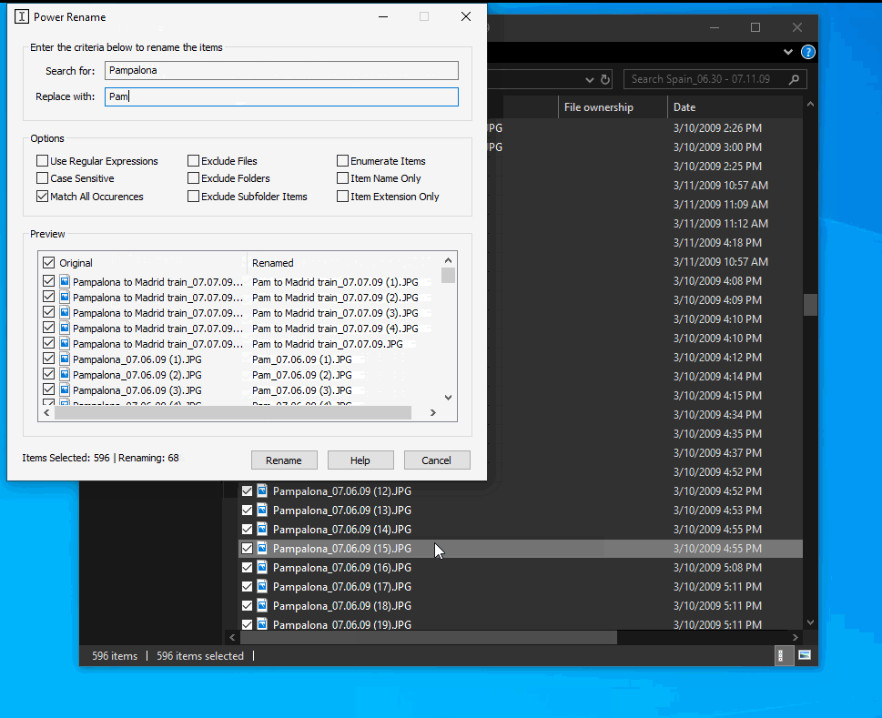
Task: Click the Rename button
Action: point(284,460)
